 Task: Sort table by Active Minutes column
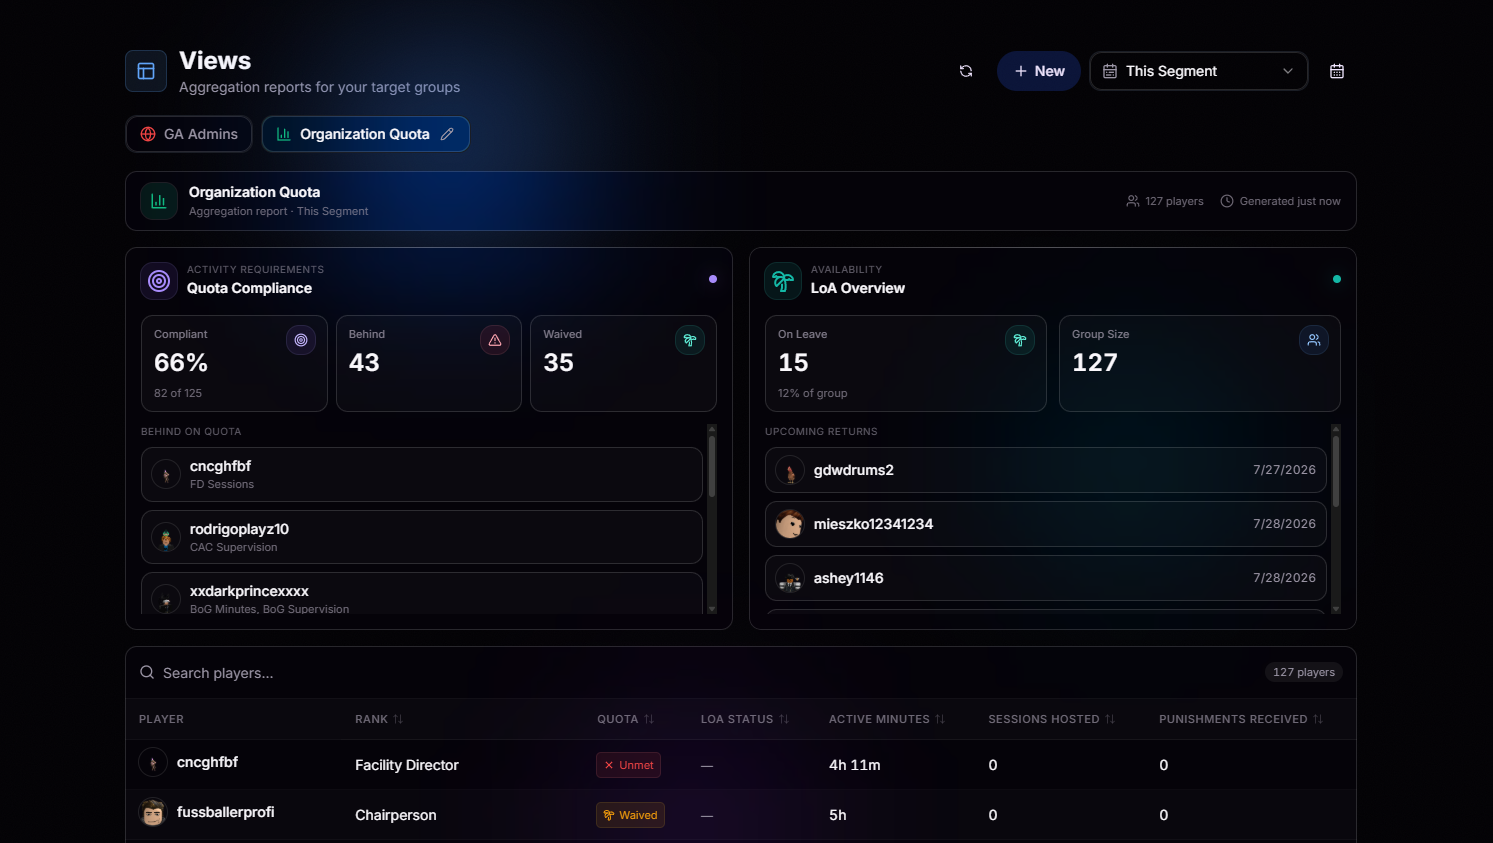887,719
